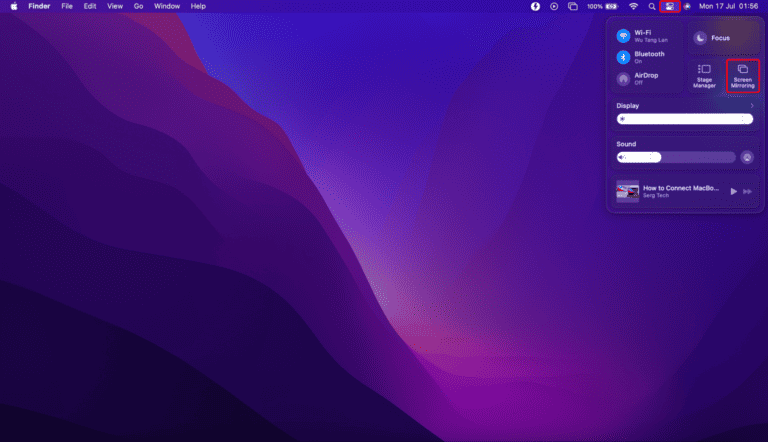Screen dimensions: 768x442
Task: Open the Apple logo menu
Action: click(x=14, y=6)
